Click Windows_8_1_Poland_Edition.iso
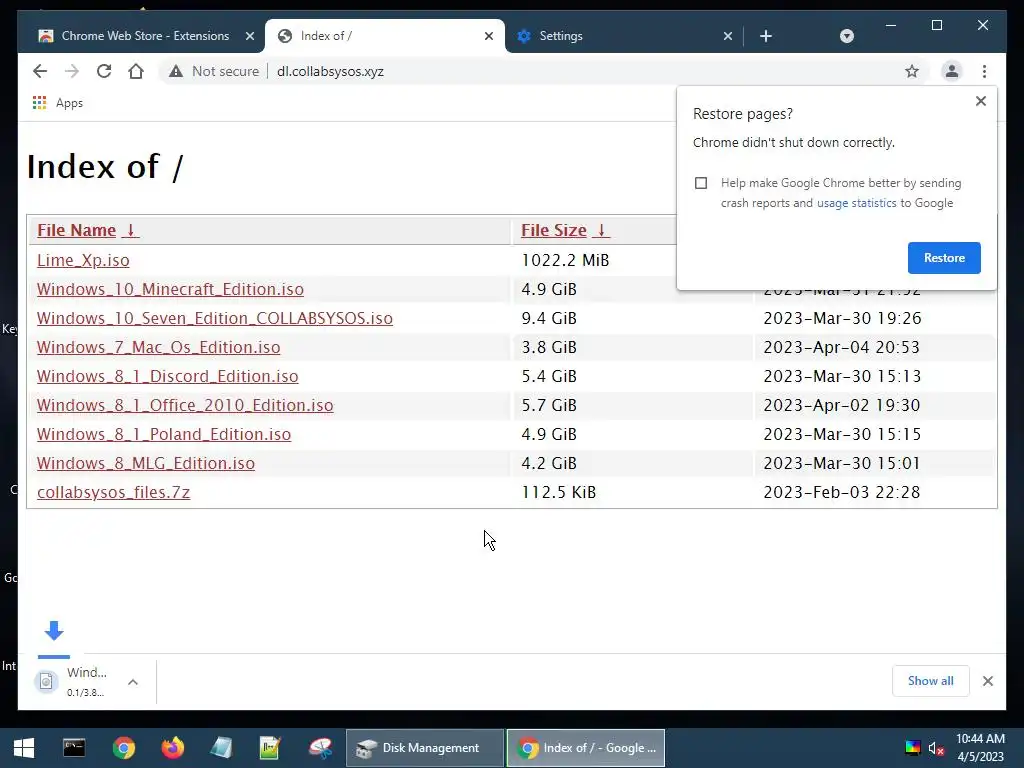Screen dimensions: 1024x768 (164, 434)
